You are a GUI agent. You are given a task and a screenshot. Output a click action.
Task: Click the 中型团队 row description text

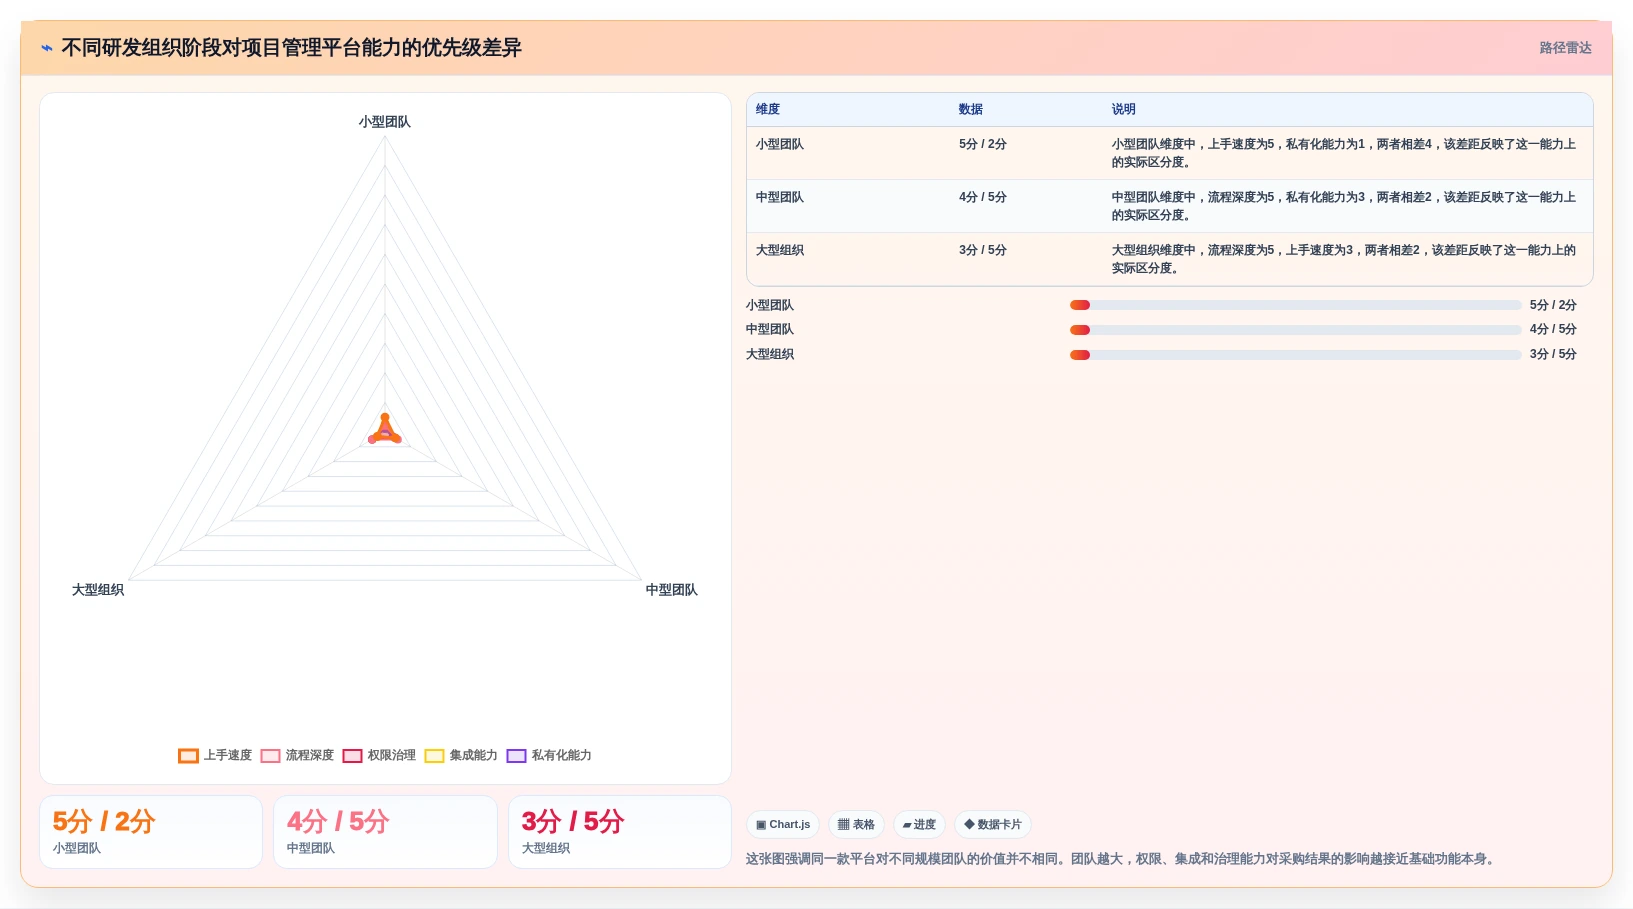tap(1344, 206)
